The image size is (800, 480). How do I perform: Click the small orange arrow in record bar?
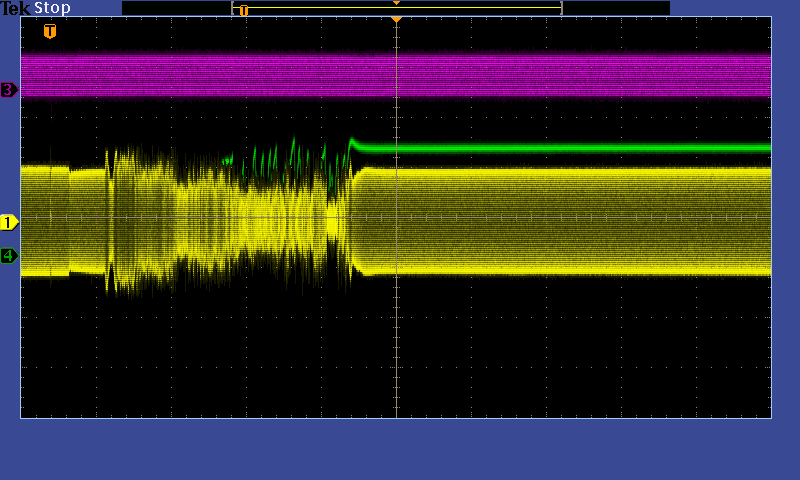click(x=396, y=3)
